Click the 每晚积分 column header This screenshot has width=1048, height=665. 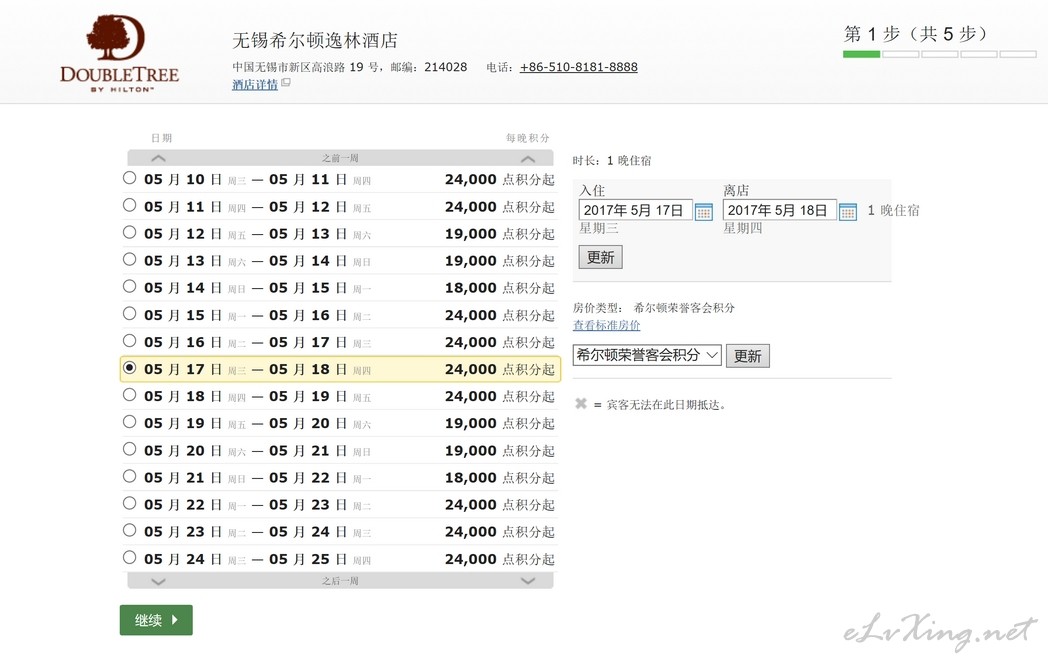pyautogui.click(x=527, y=138)
